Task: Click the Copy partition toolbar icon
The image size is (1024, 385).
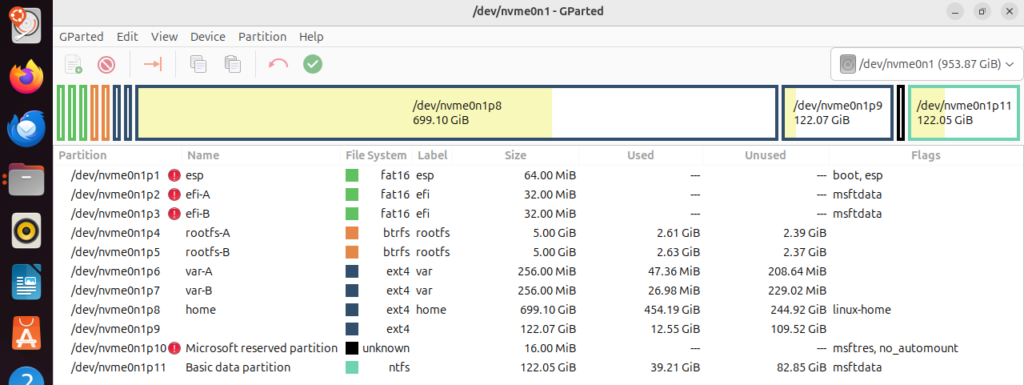Action: 199,64
